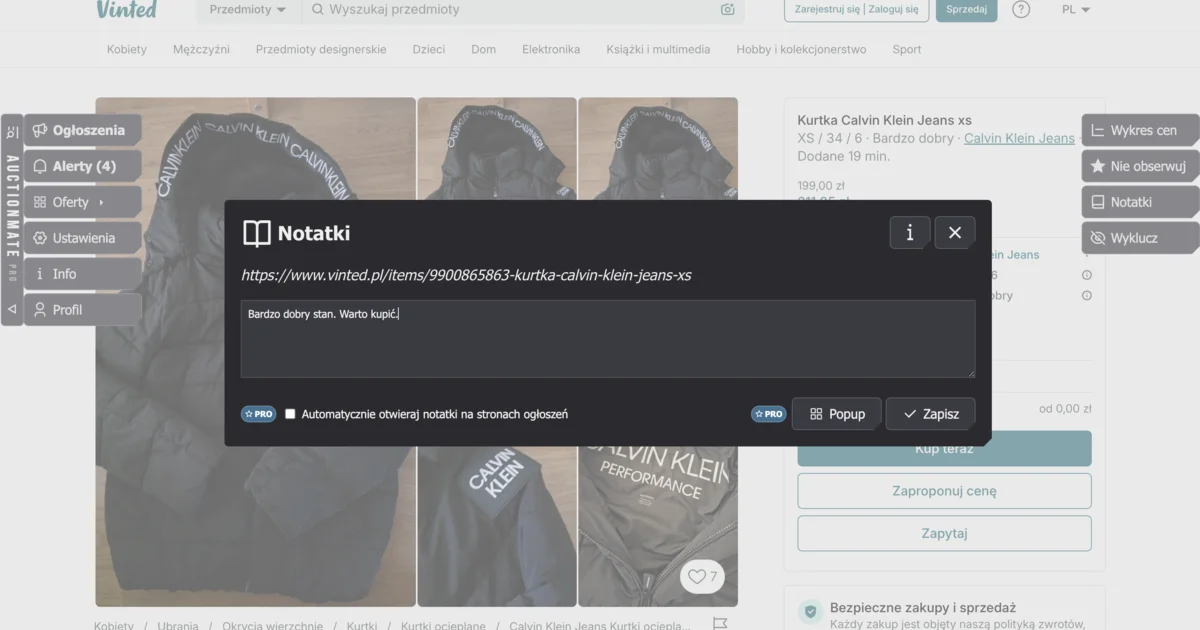
Task: Click the Kurtki breadcrumb link
Action: click(x=362, y=625)
